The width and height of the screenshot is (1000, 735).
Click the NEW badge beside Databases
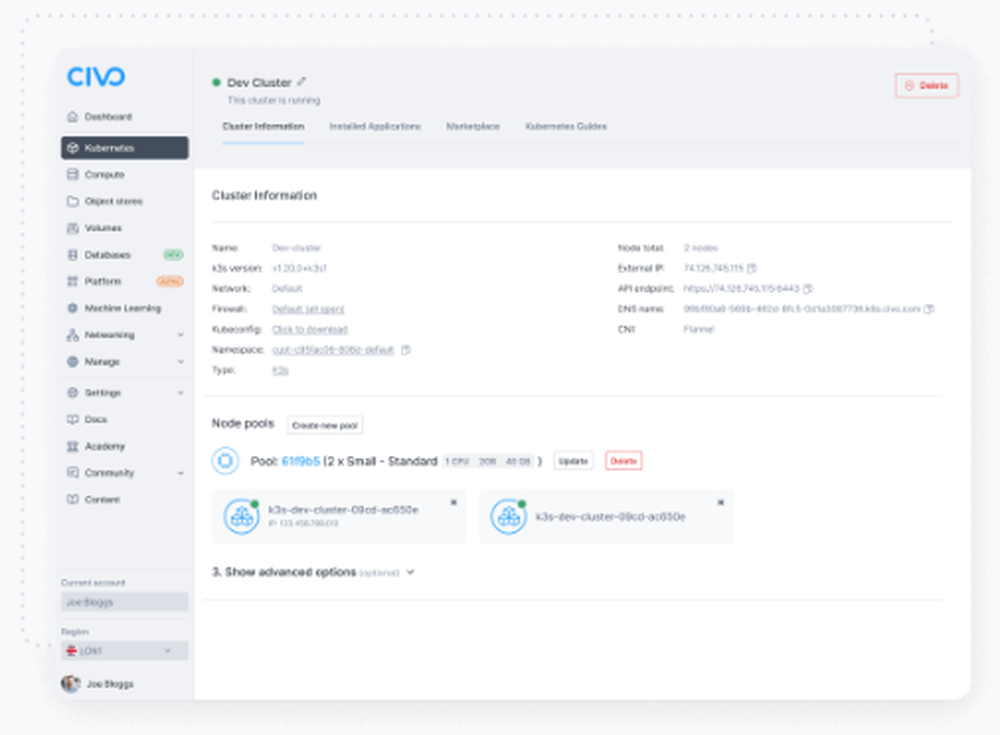pyautogui.click(x=173, y=255)
